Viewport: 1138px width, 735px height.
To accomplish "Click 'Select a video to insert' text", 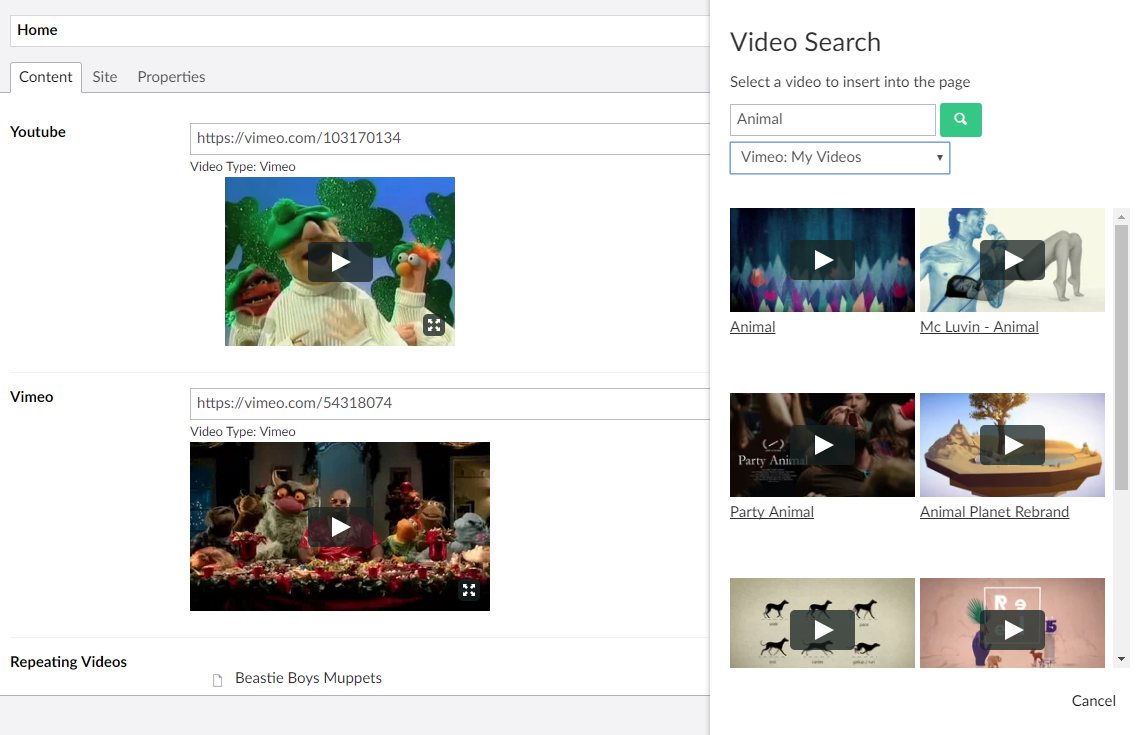I will point(850,82).
